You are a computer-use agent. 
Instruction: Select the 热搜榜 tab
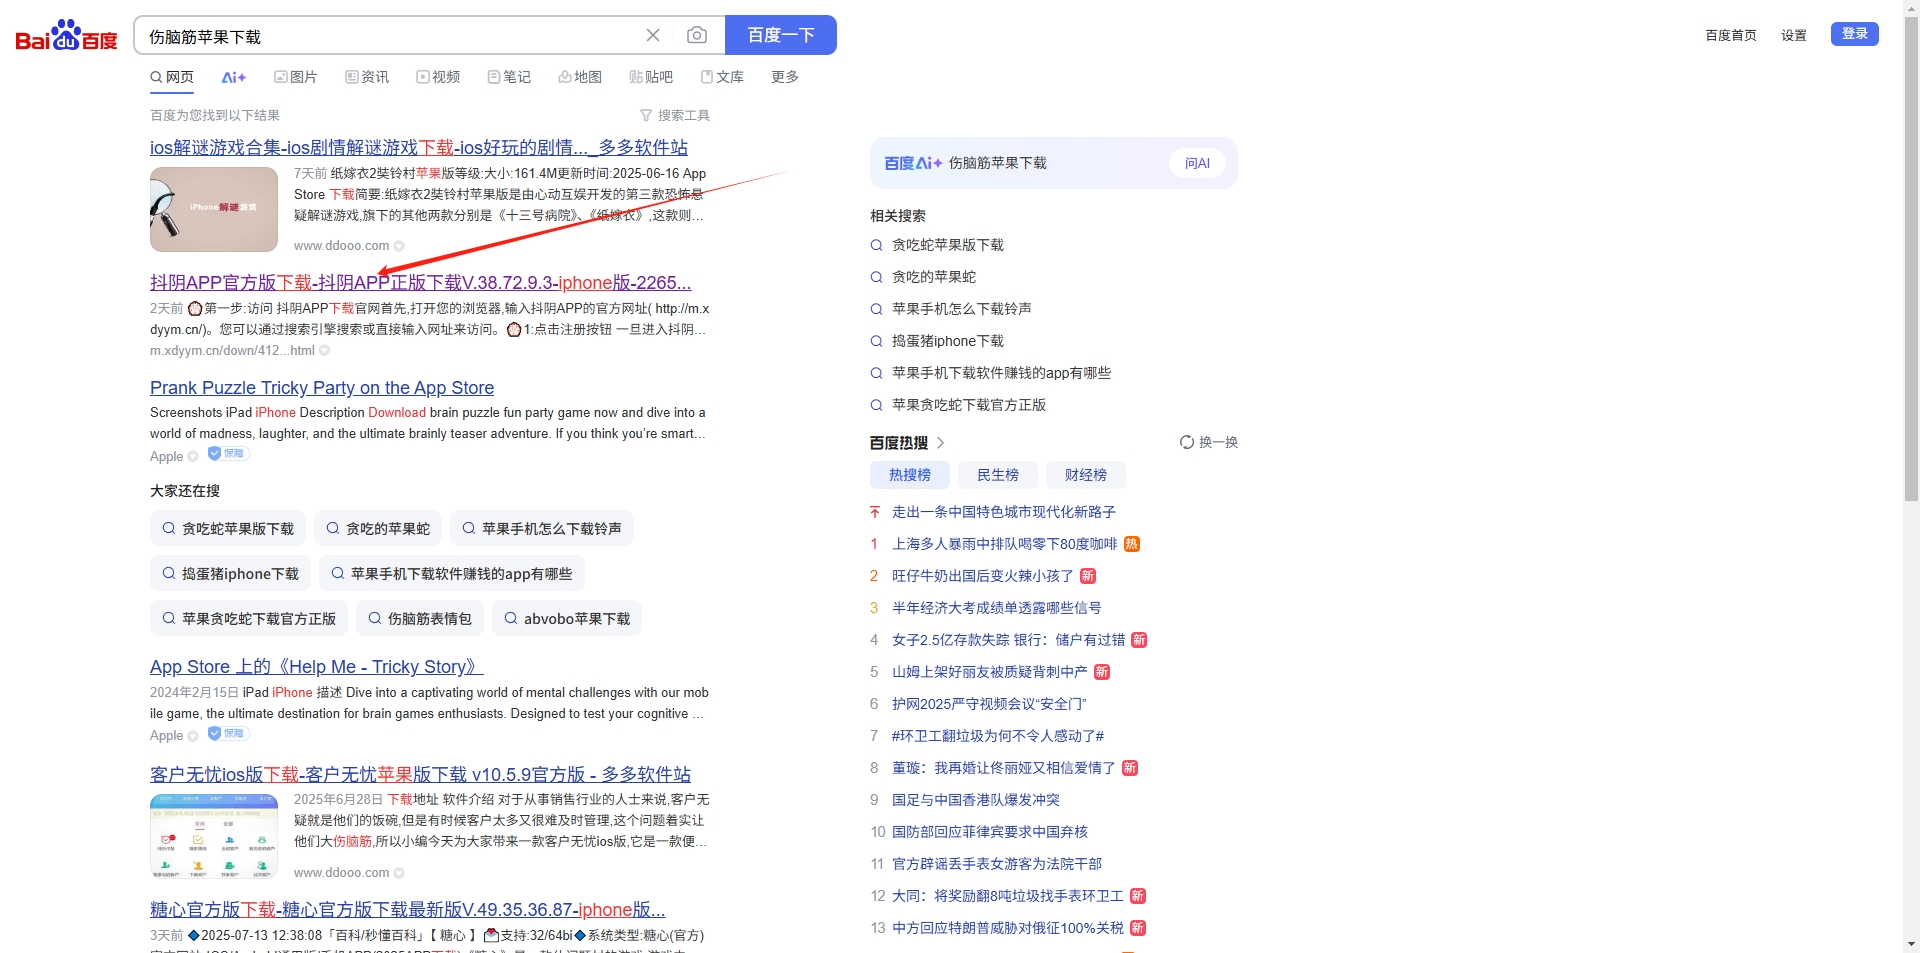(x=910, y=475)
